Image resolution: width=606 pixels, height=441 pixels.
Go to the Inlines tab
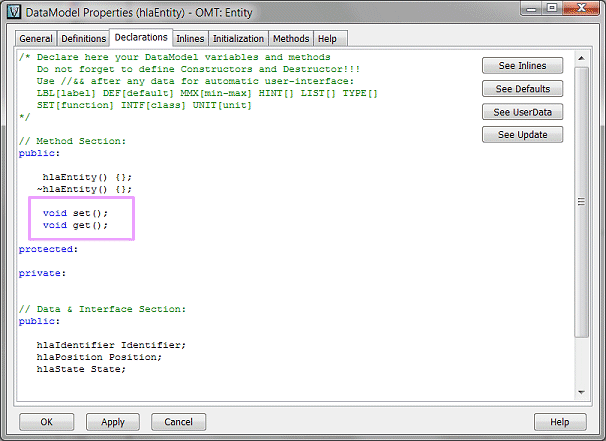[x=191, y=39]
